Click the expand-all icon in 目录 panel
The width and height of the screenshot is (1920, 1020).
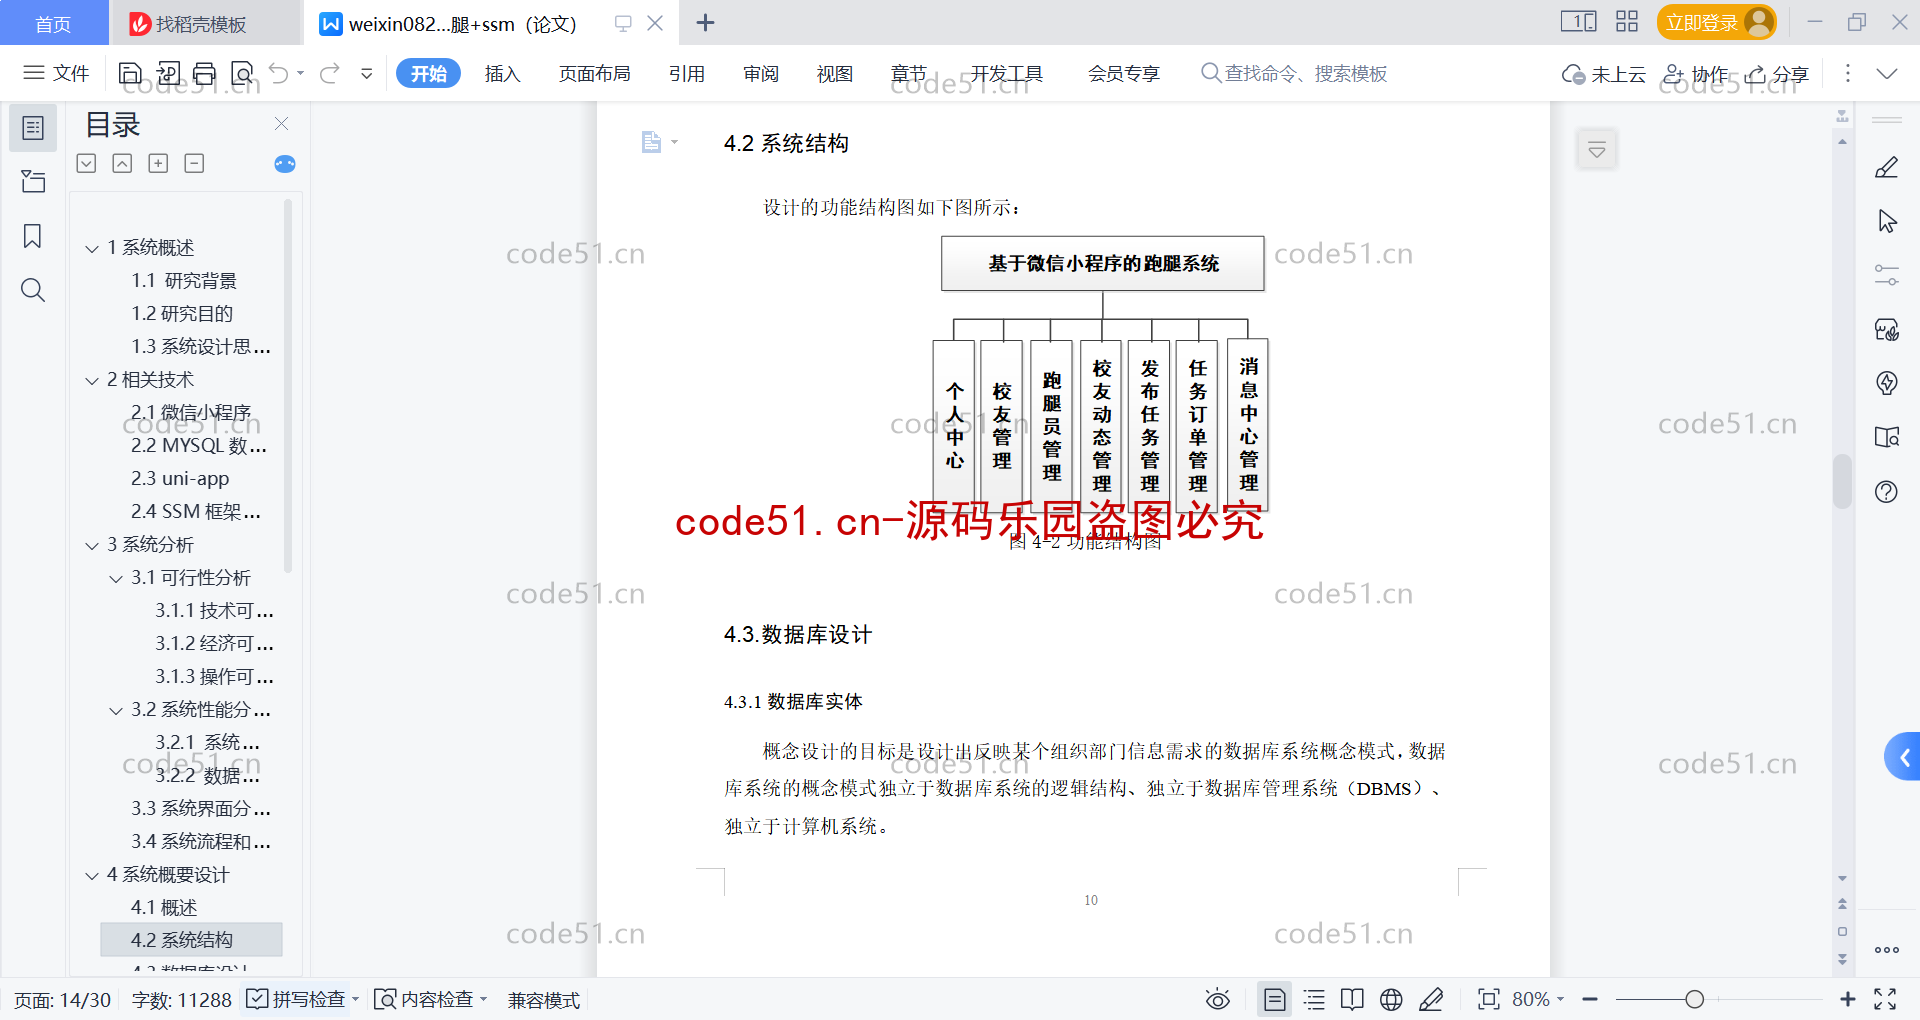87,163
